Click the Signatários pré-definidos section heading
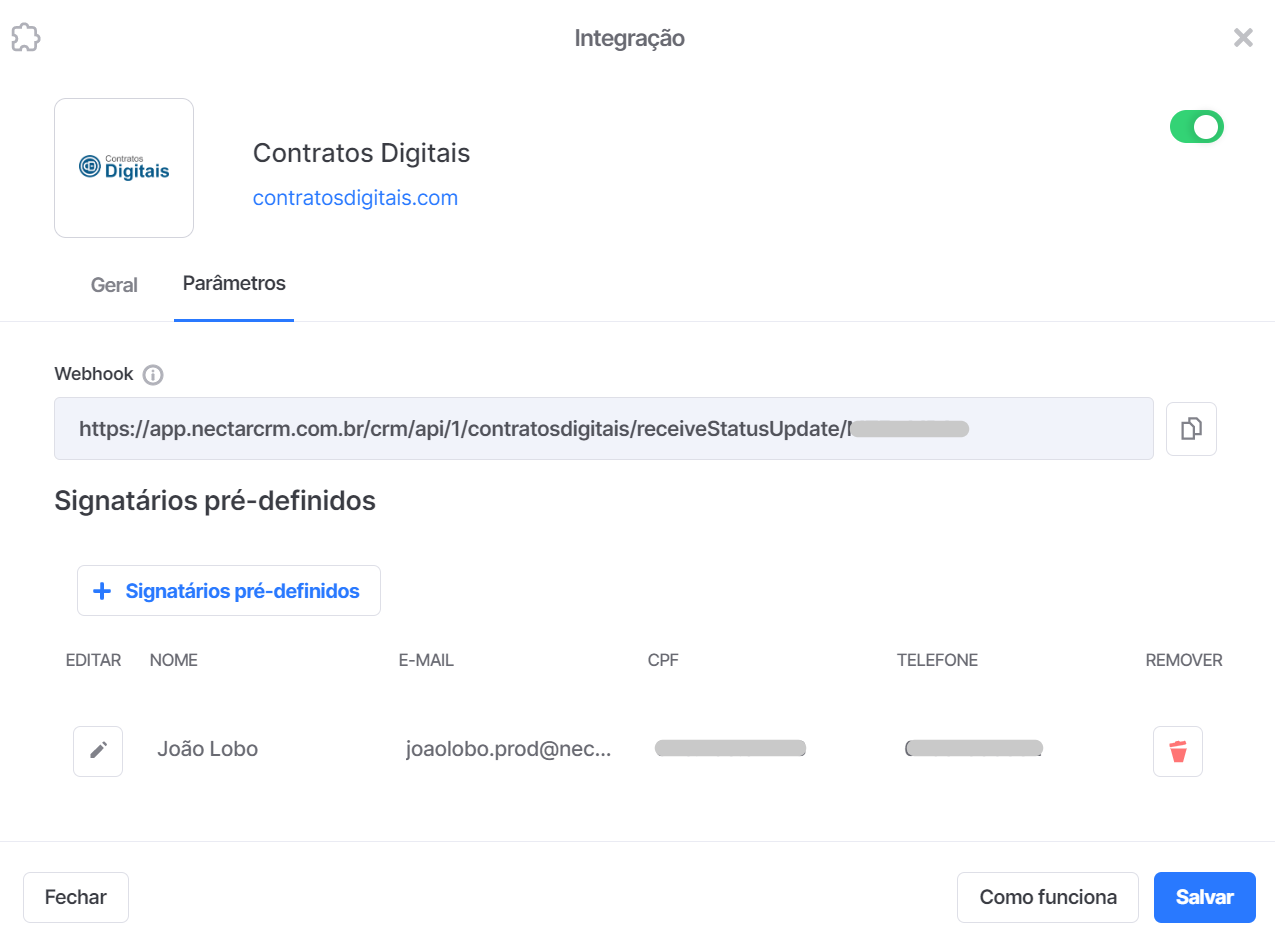The height and width of the screenshot is (940, 1275). [215, 501]
